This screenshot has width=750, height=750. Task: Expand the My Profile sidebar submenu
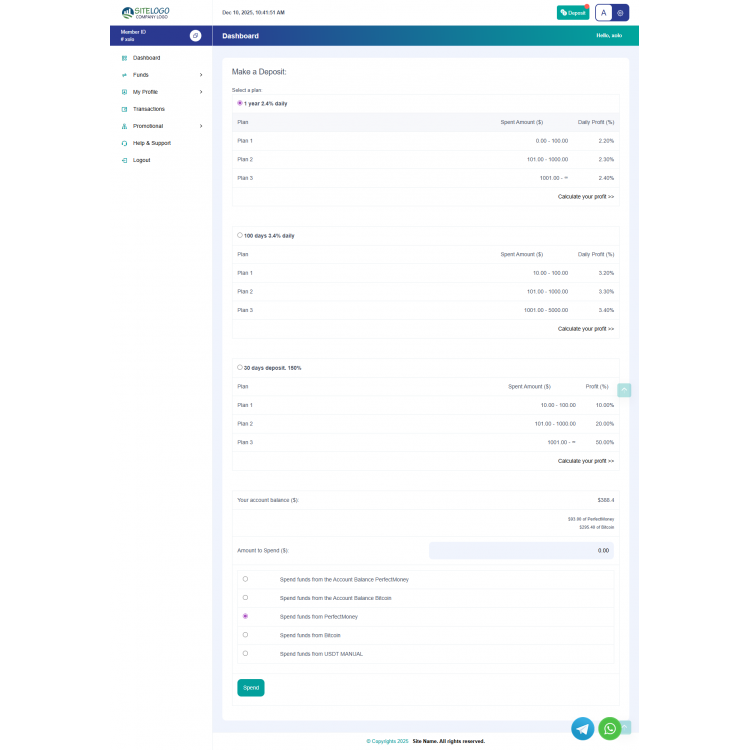tap(200, 92)
